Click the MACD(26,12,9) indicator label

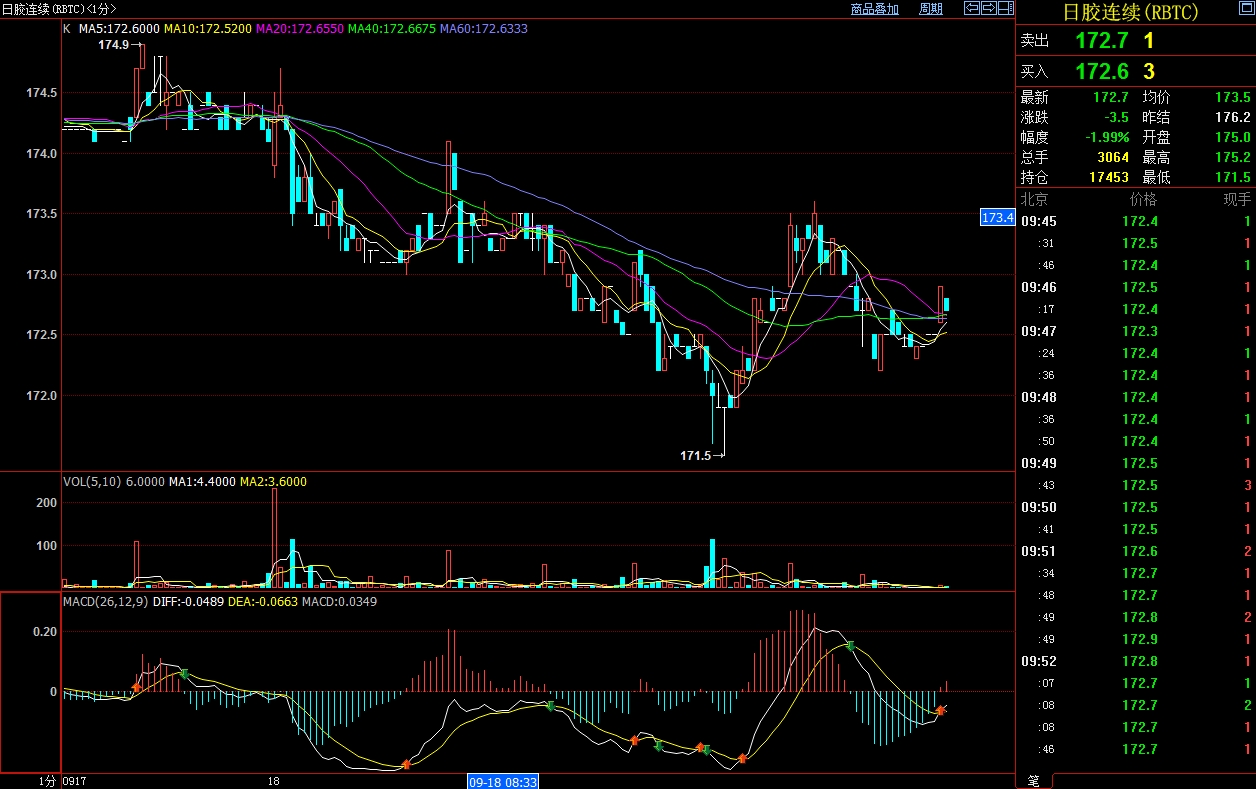tap(107, 602)
